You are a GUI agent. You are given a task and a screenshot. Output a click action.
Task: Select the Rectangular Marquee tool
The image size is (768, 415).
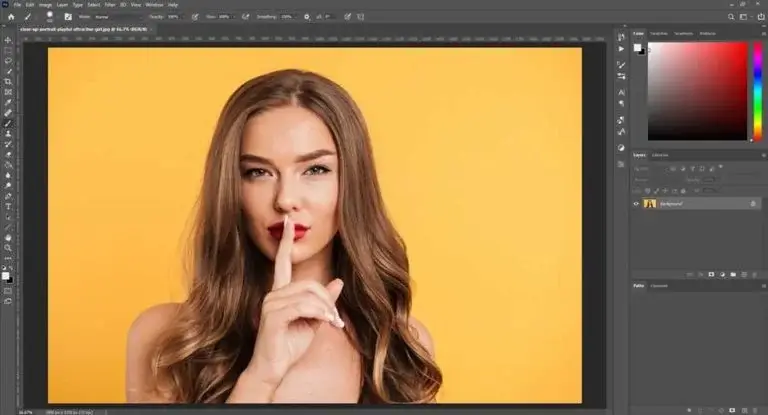coord(8,50)
